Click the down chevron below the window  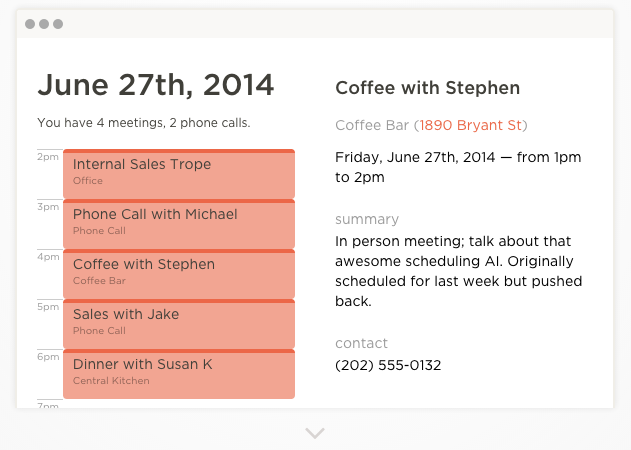point(315,433)
